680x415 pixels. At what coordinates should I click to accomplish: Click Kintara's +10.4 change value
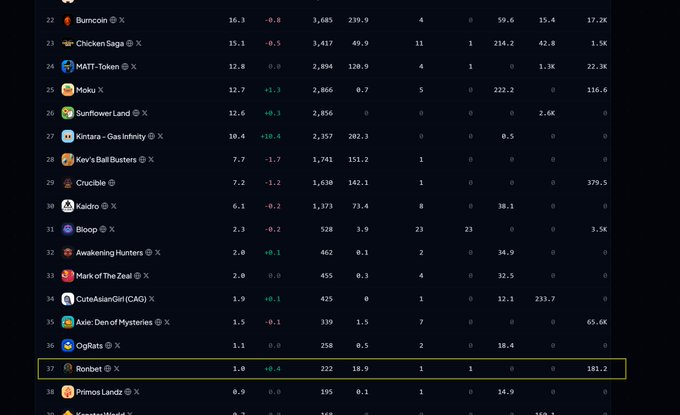(271, 136)
